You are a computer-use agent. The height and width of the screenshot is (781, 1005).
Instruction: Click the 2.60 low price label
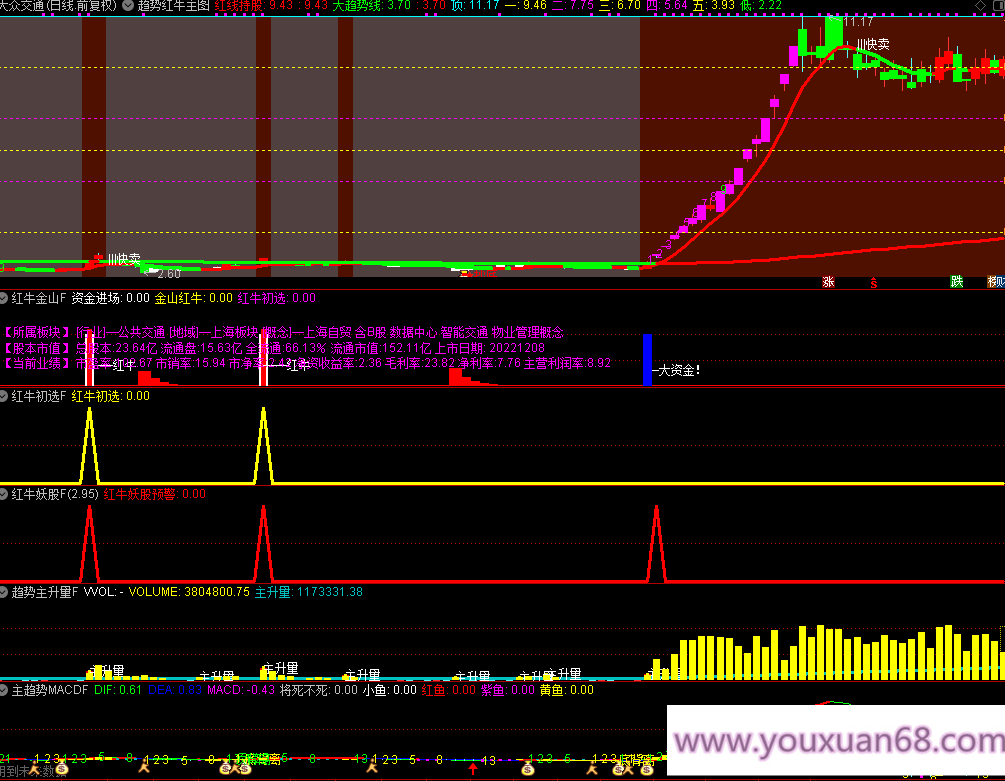168,273
